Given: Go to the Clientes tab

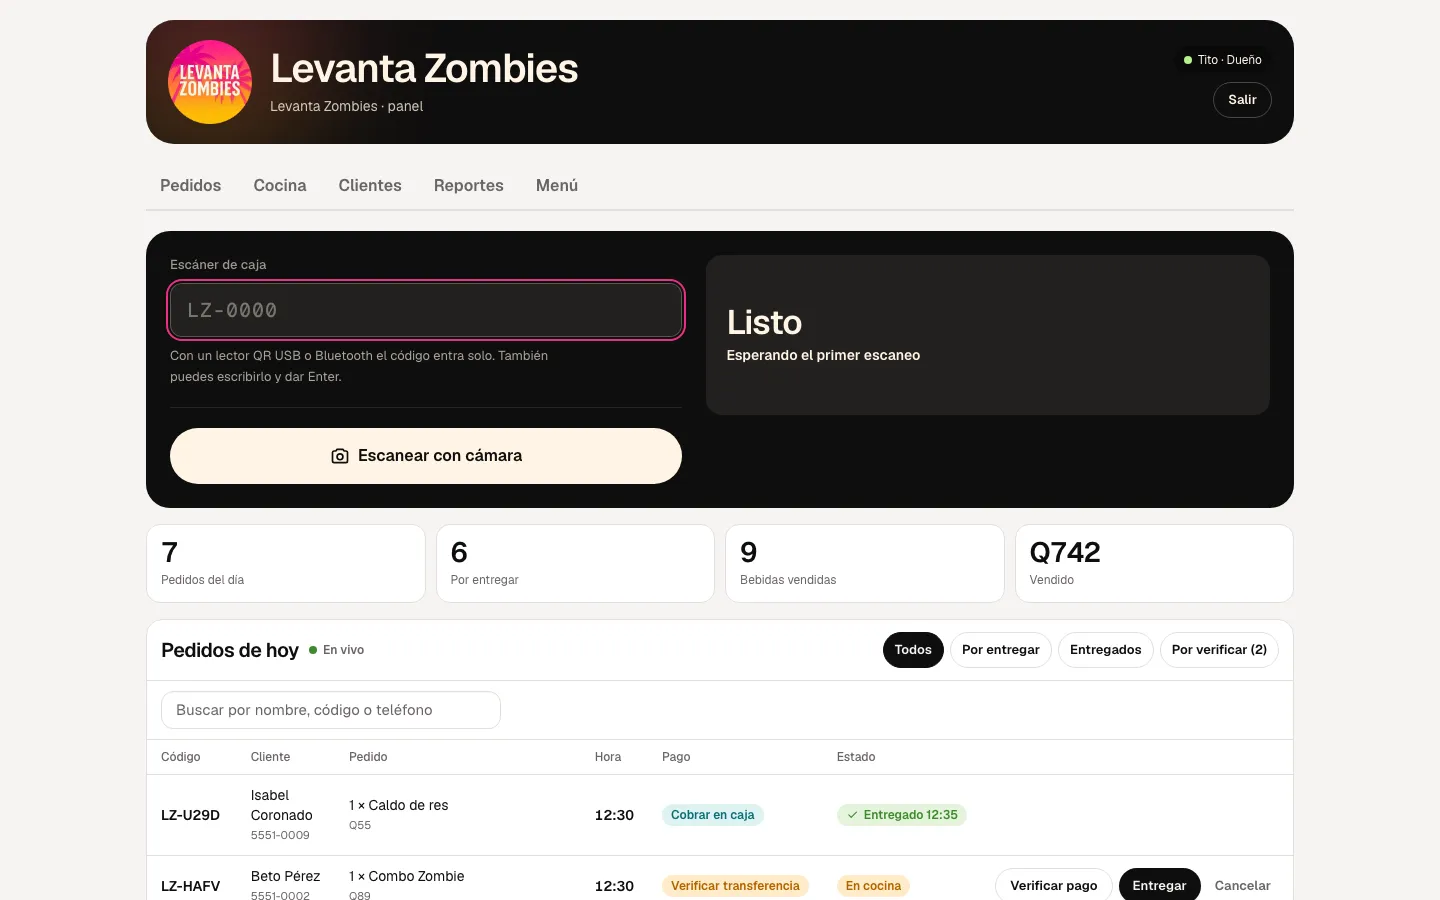Looking at the screenshot, I should click(370, 185).
